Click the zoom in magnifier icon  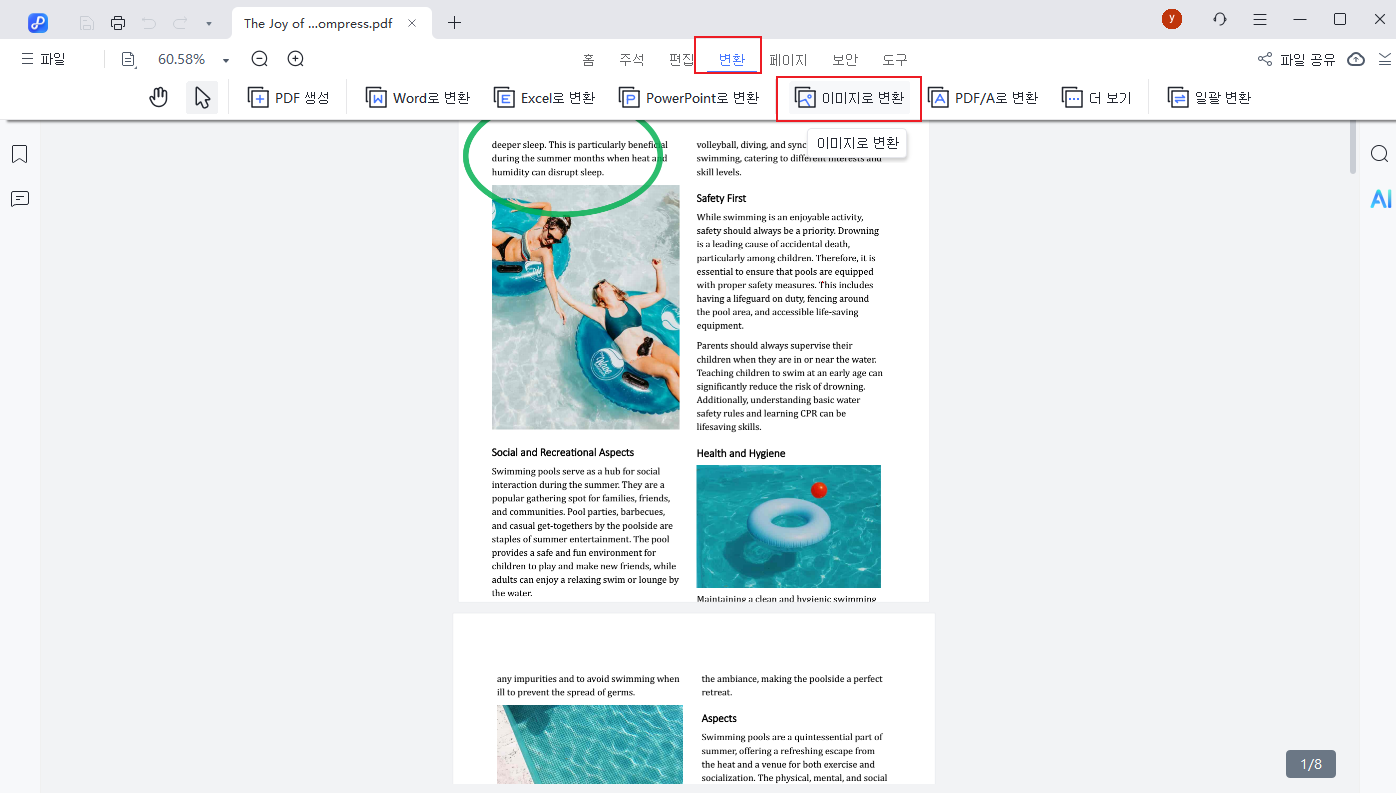[x=296, y=59]
